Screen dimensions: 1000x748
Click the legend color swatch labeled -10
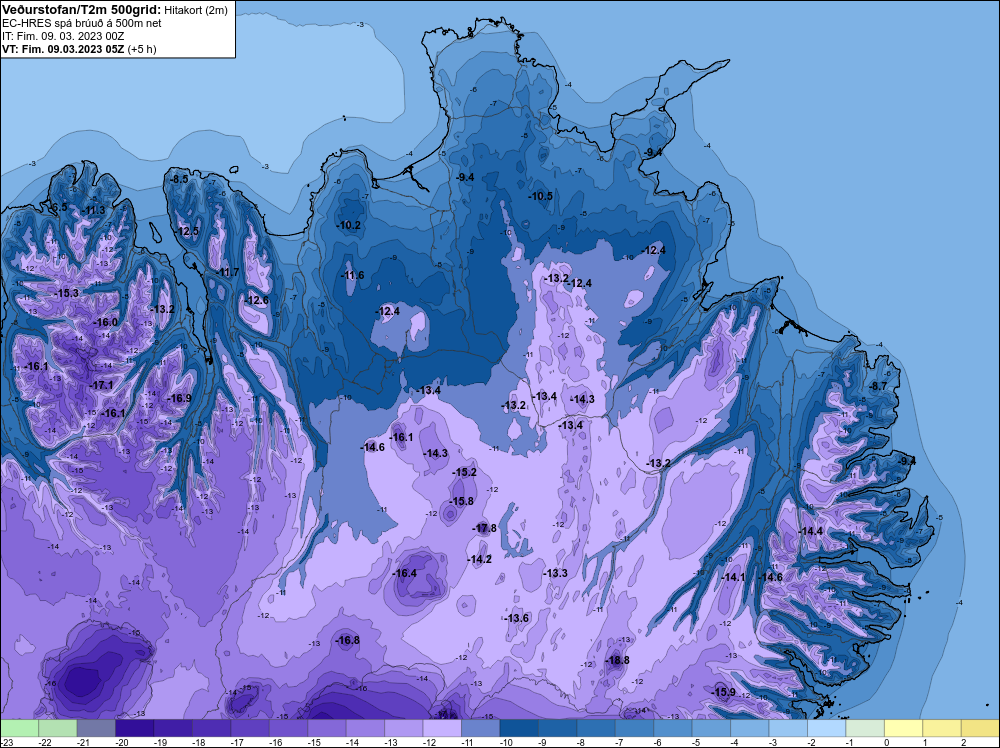tap(518, 728)
